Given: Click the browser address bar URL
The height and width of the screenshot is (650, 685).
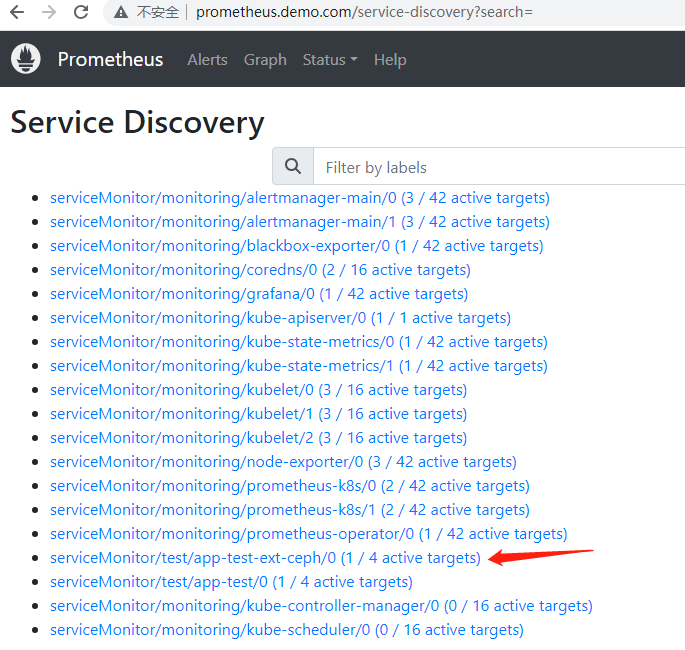Looking at the screenshot, I should tap(364, 12).
